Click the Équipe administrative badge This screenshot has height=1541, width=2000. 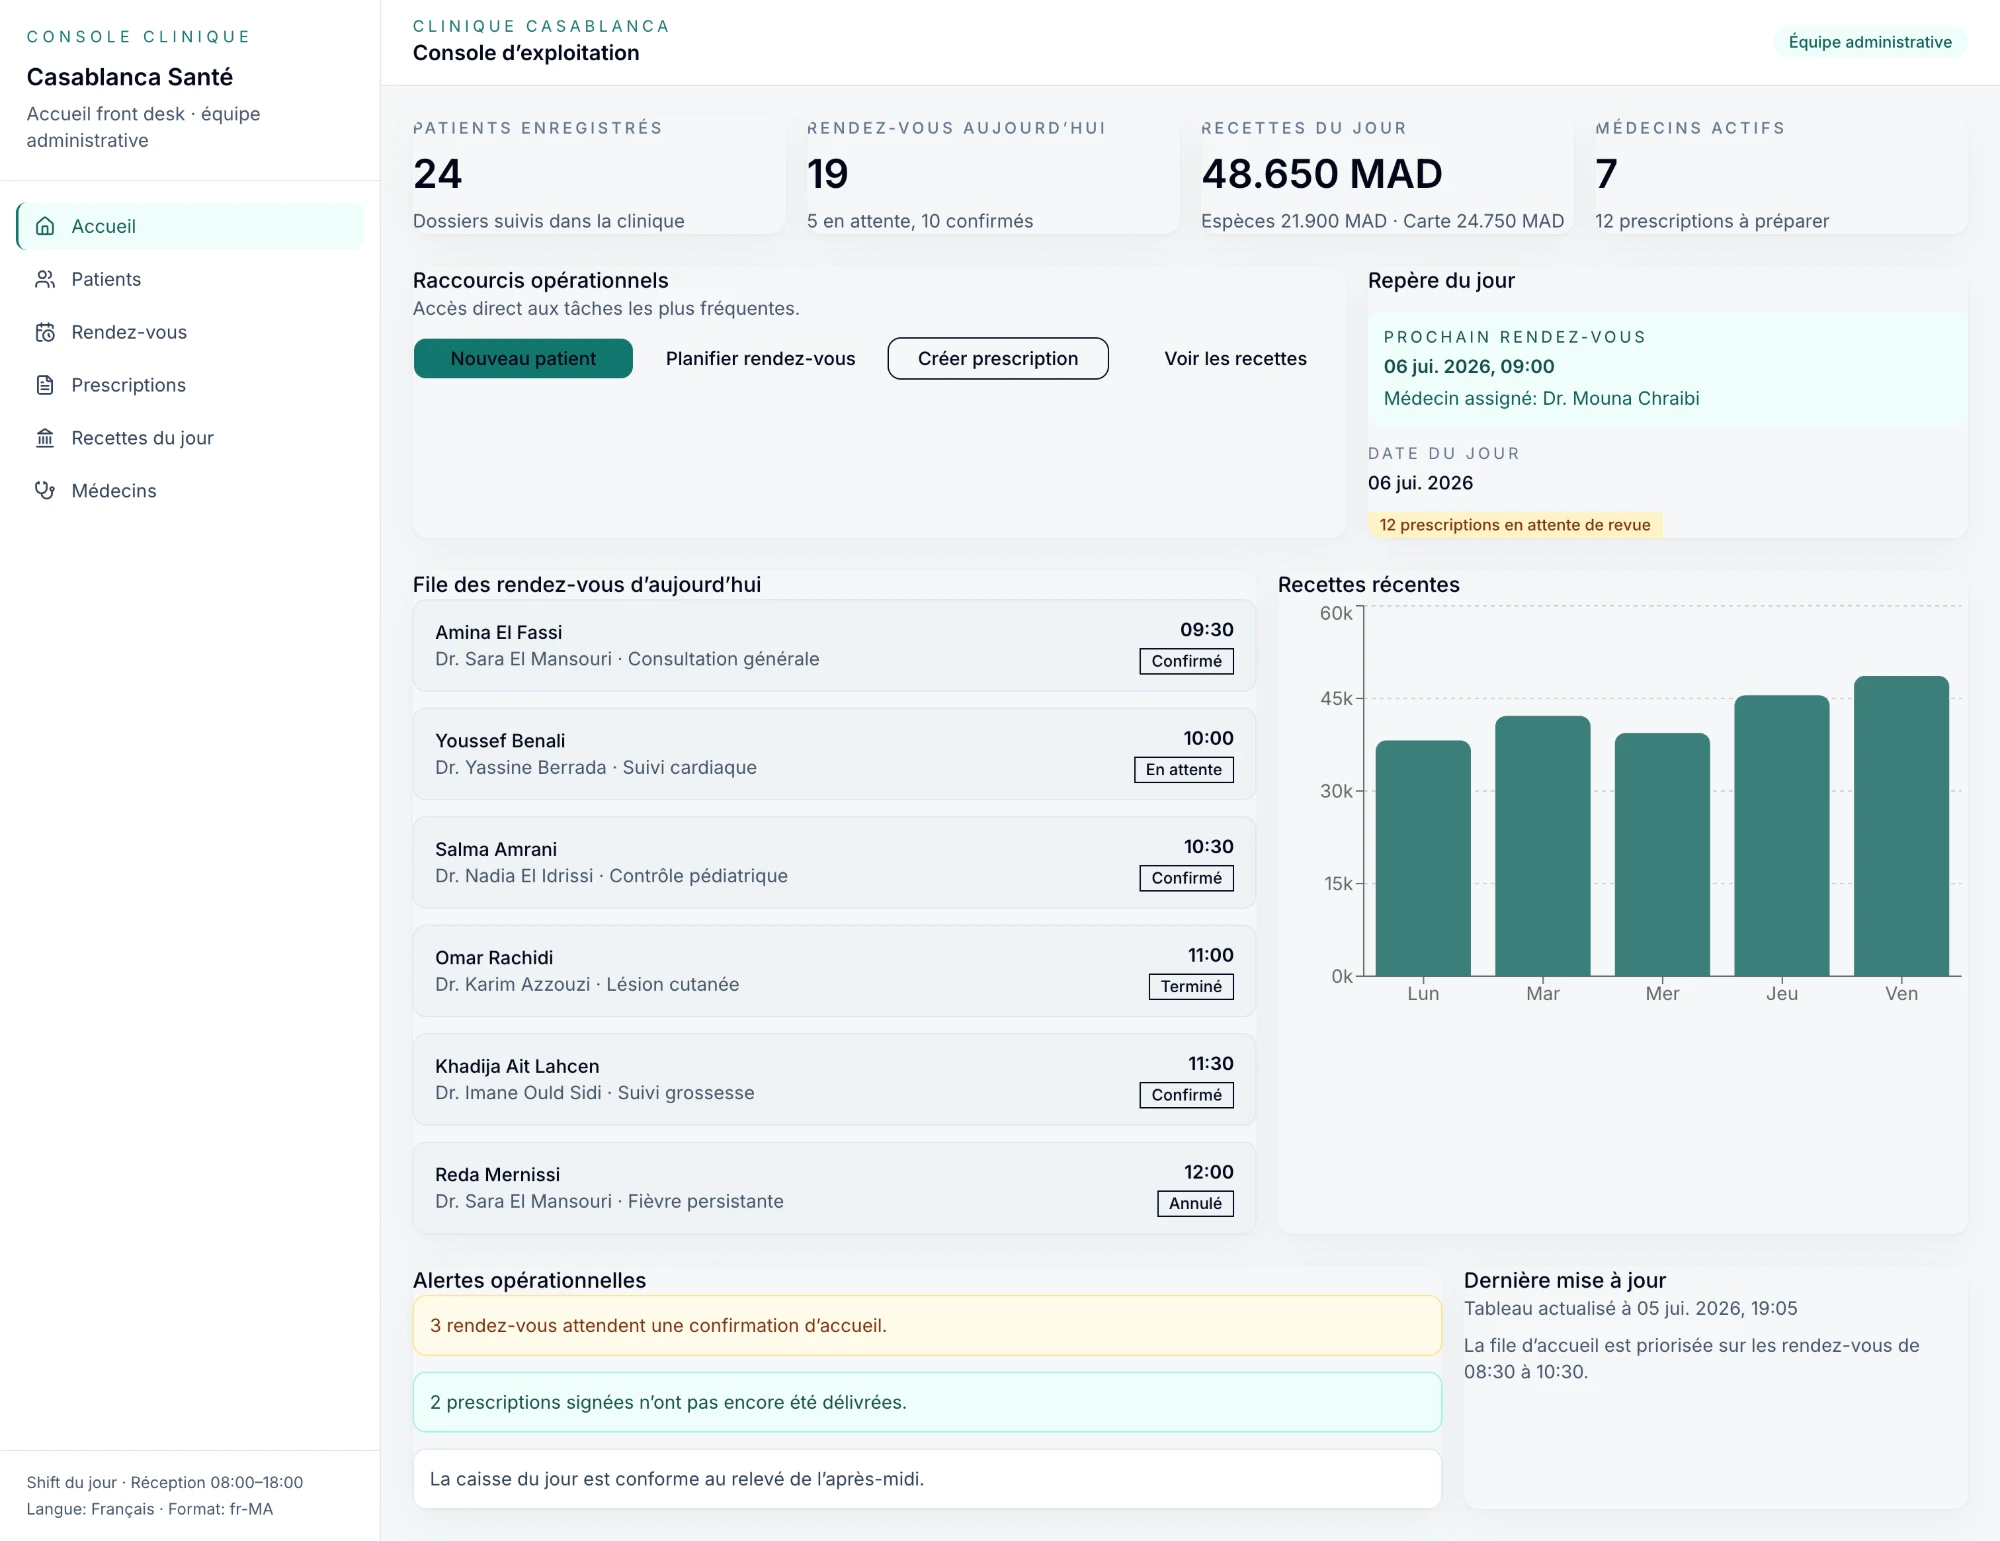[1870, 42]
